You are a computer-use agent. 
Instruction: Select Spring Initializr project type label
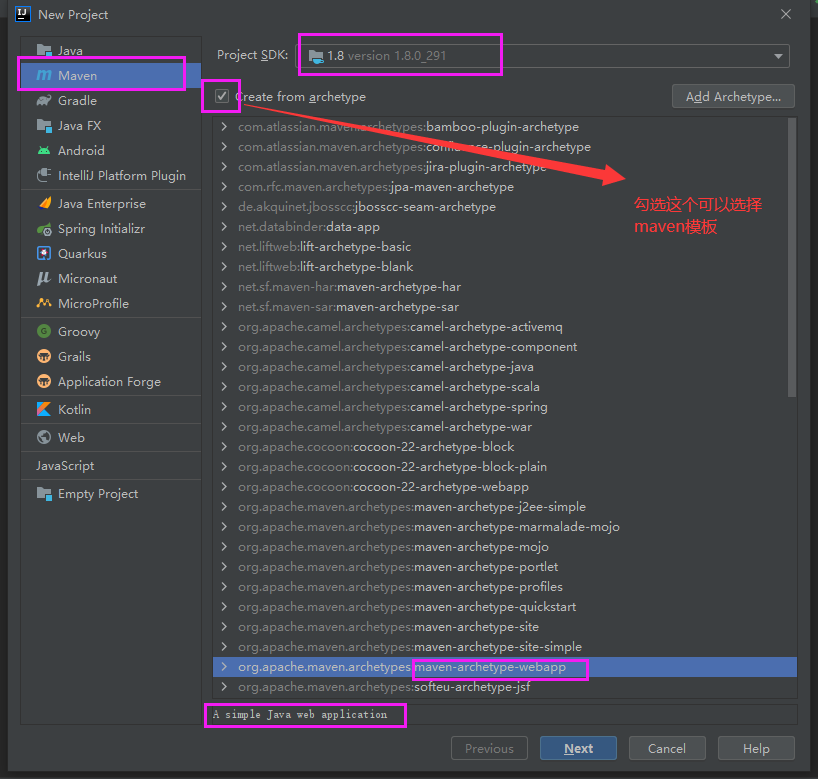[x=101, y=229]
